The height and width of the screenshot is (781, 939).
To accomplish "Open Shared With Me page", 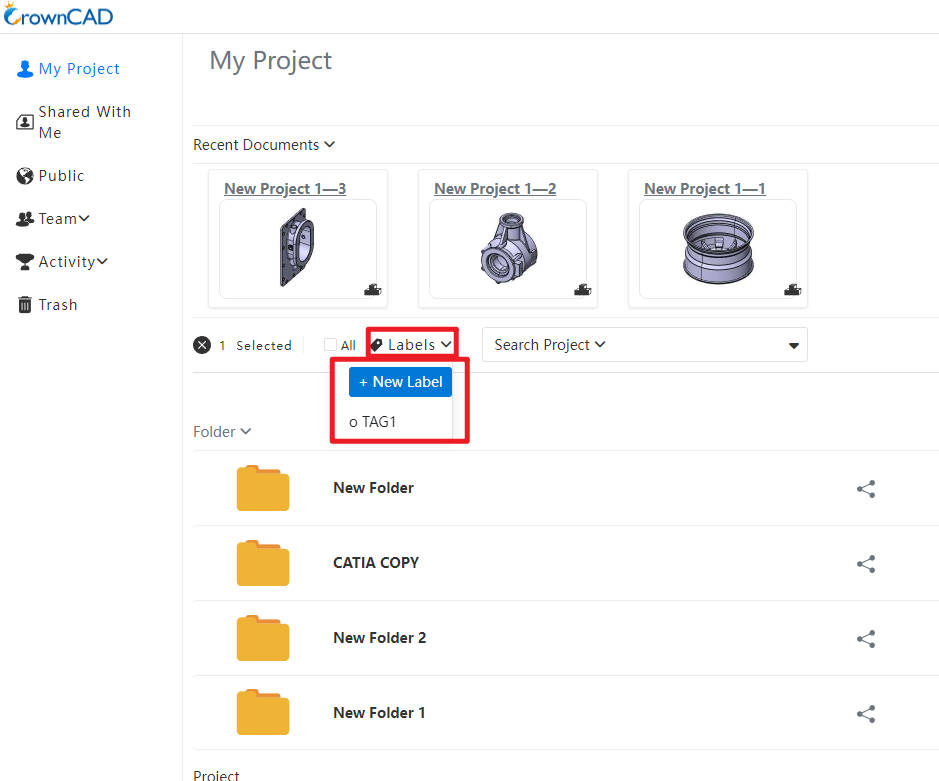I will pos(73,122).
